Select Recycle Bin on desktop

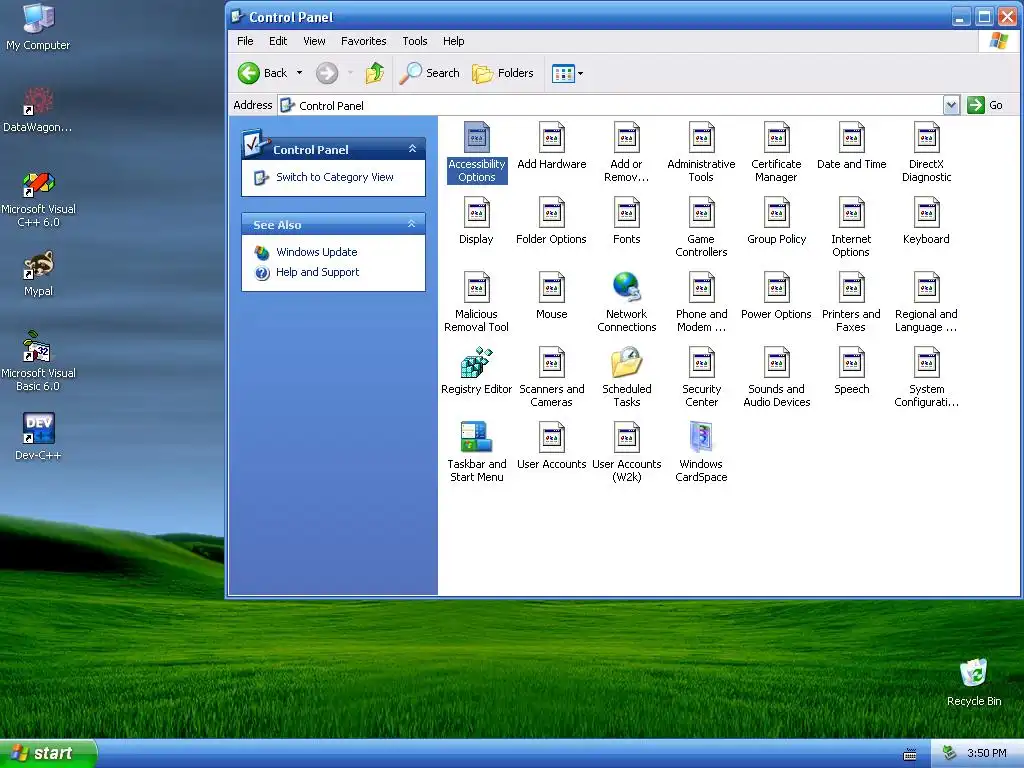tap(974, 682)
